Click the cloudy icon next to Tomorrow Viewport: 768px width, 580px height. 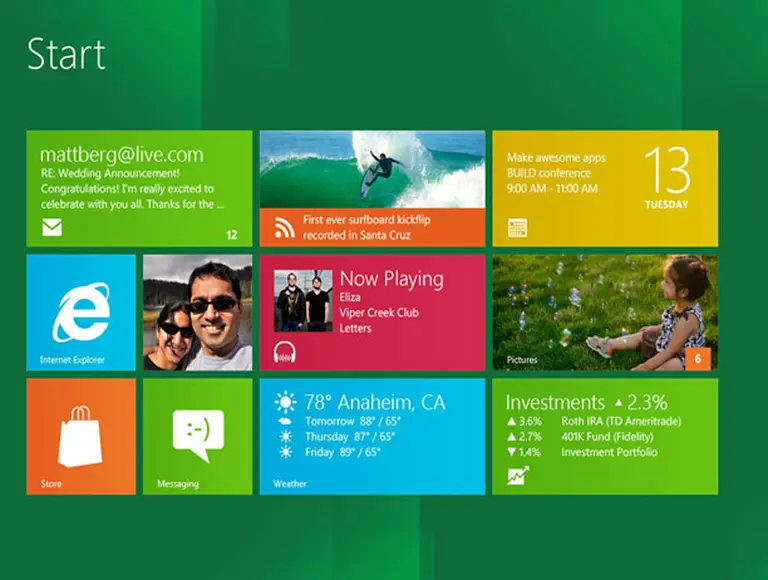pos(285,421)
